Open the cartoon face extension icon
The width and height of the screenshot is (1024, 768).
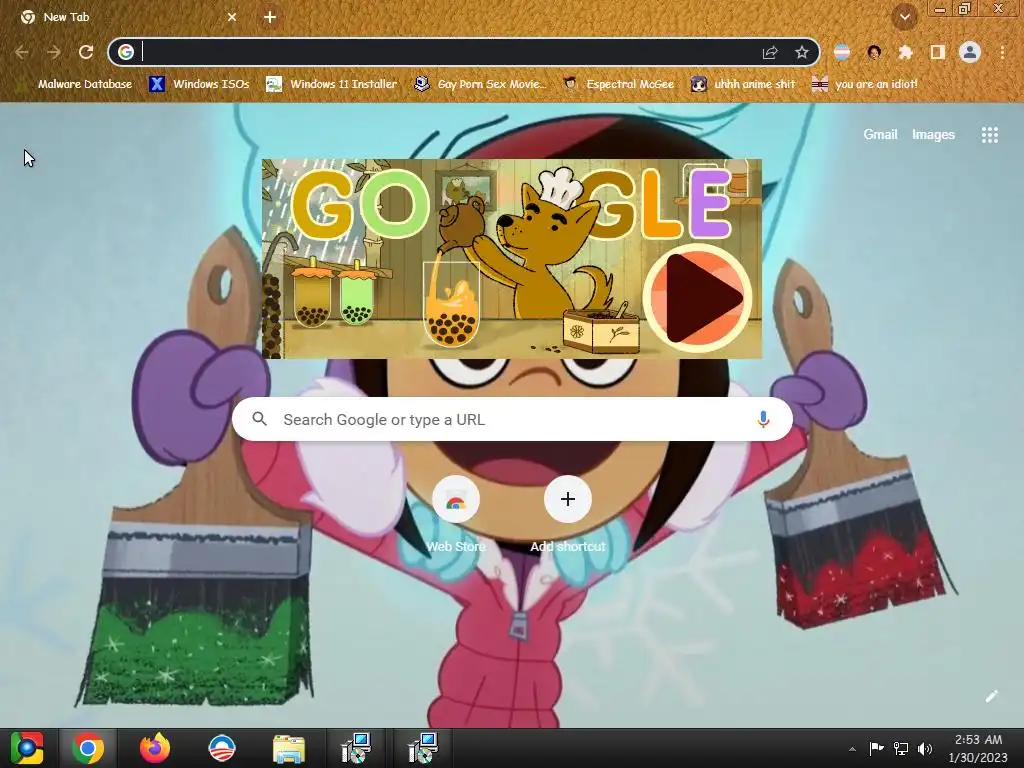874,52
